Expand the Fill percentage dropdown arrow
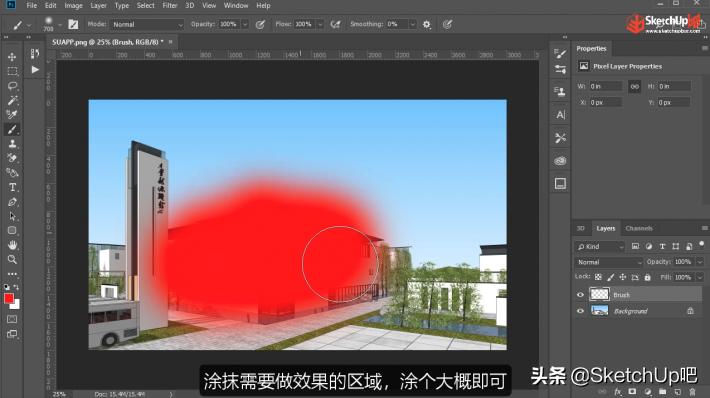Screen dimensions: 710x398 [x=700, y=277]
